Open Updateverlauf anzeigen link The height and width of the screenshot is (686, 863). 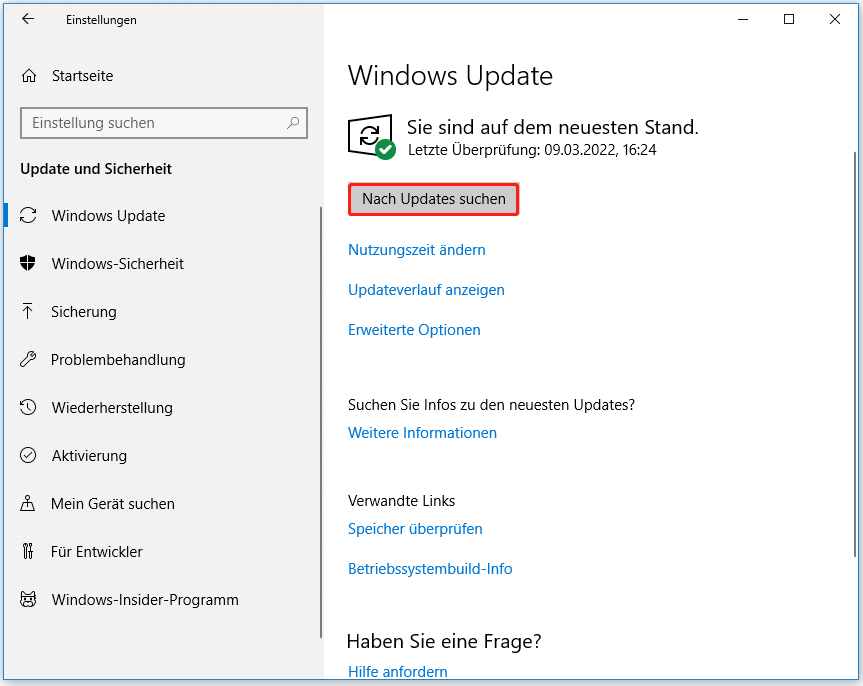[x=426, y=290]
